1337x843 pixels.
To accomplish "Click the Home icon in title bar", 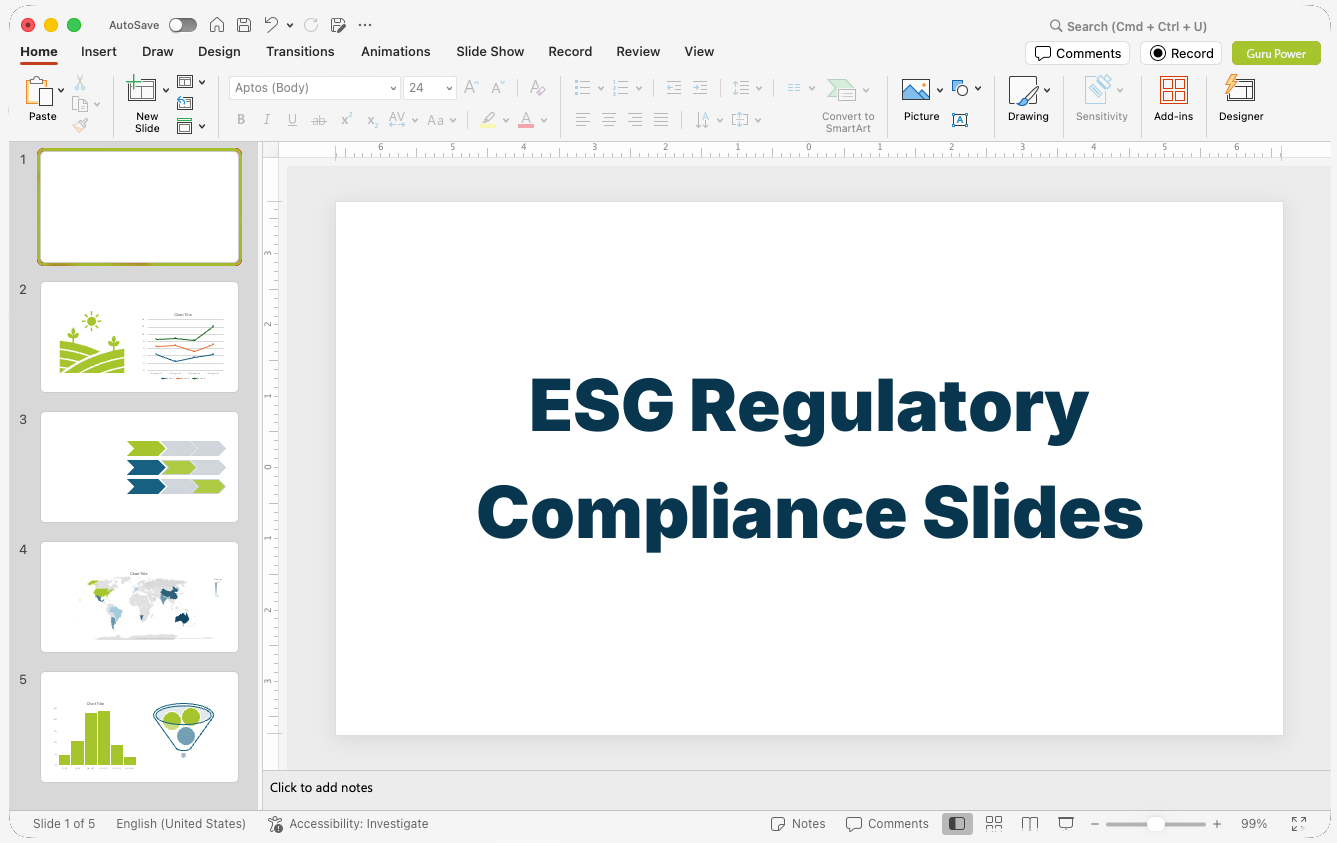I will [x=217, y=25].
